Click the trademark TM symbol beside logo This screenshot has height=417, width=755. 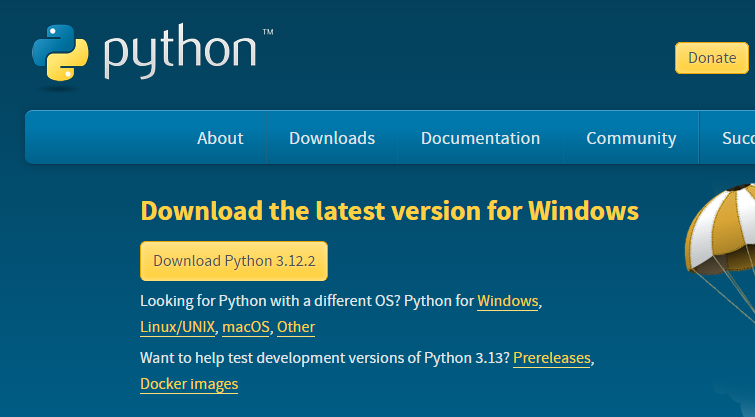coord(268,32)
